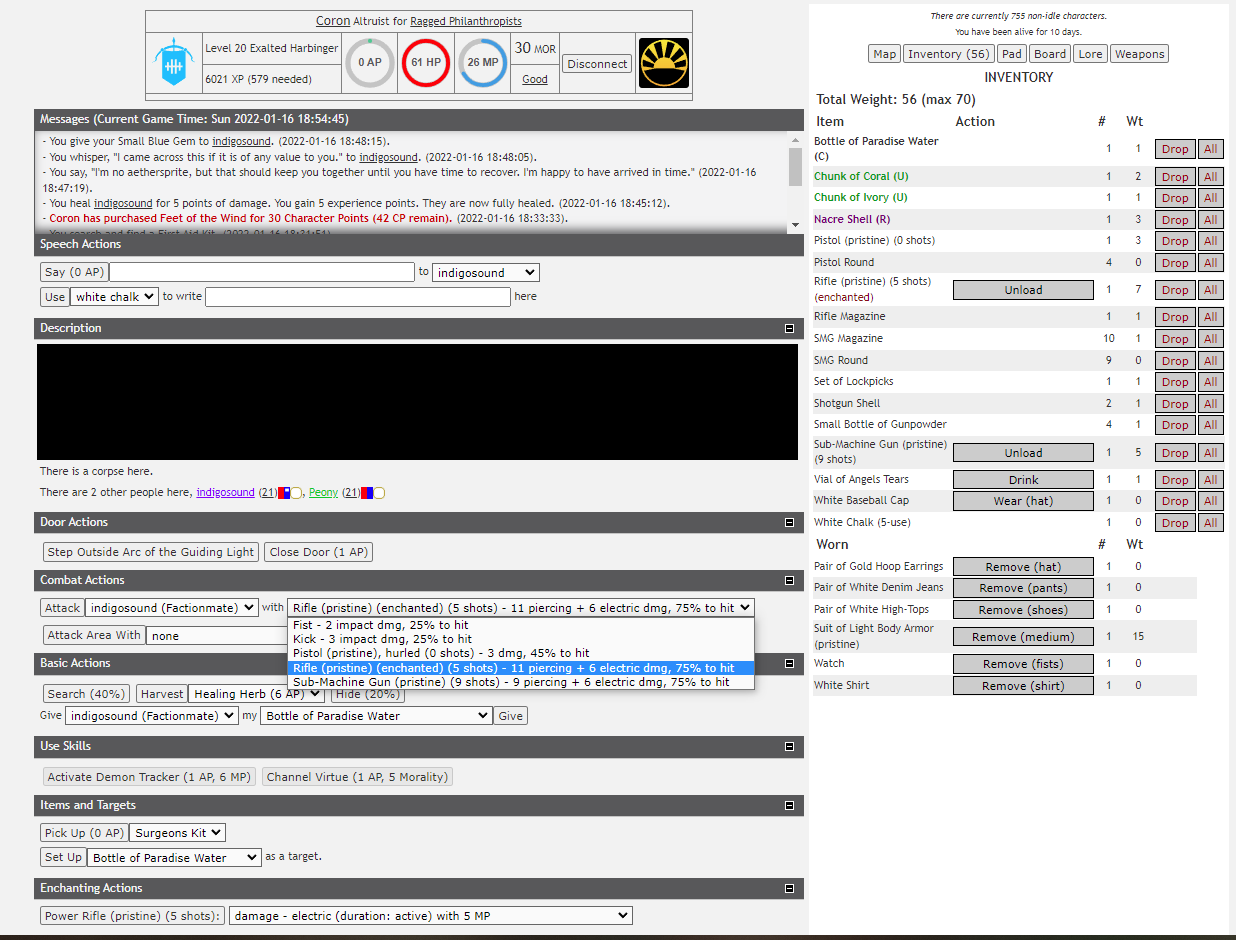Image resolution: width=1236 pixels, height=940 pixels.
Task: Collapse the Basic Actions section
Action: click(789, 663)
